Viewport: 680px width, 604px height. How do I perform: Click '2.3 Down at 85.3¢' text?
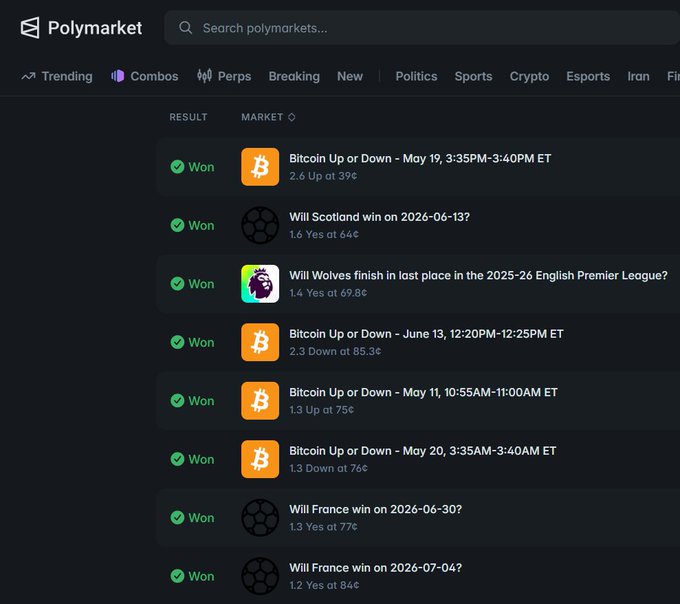[x=335, y=351]
